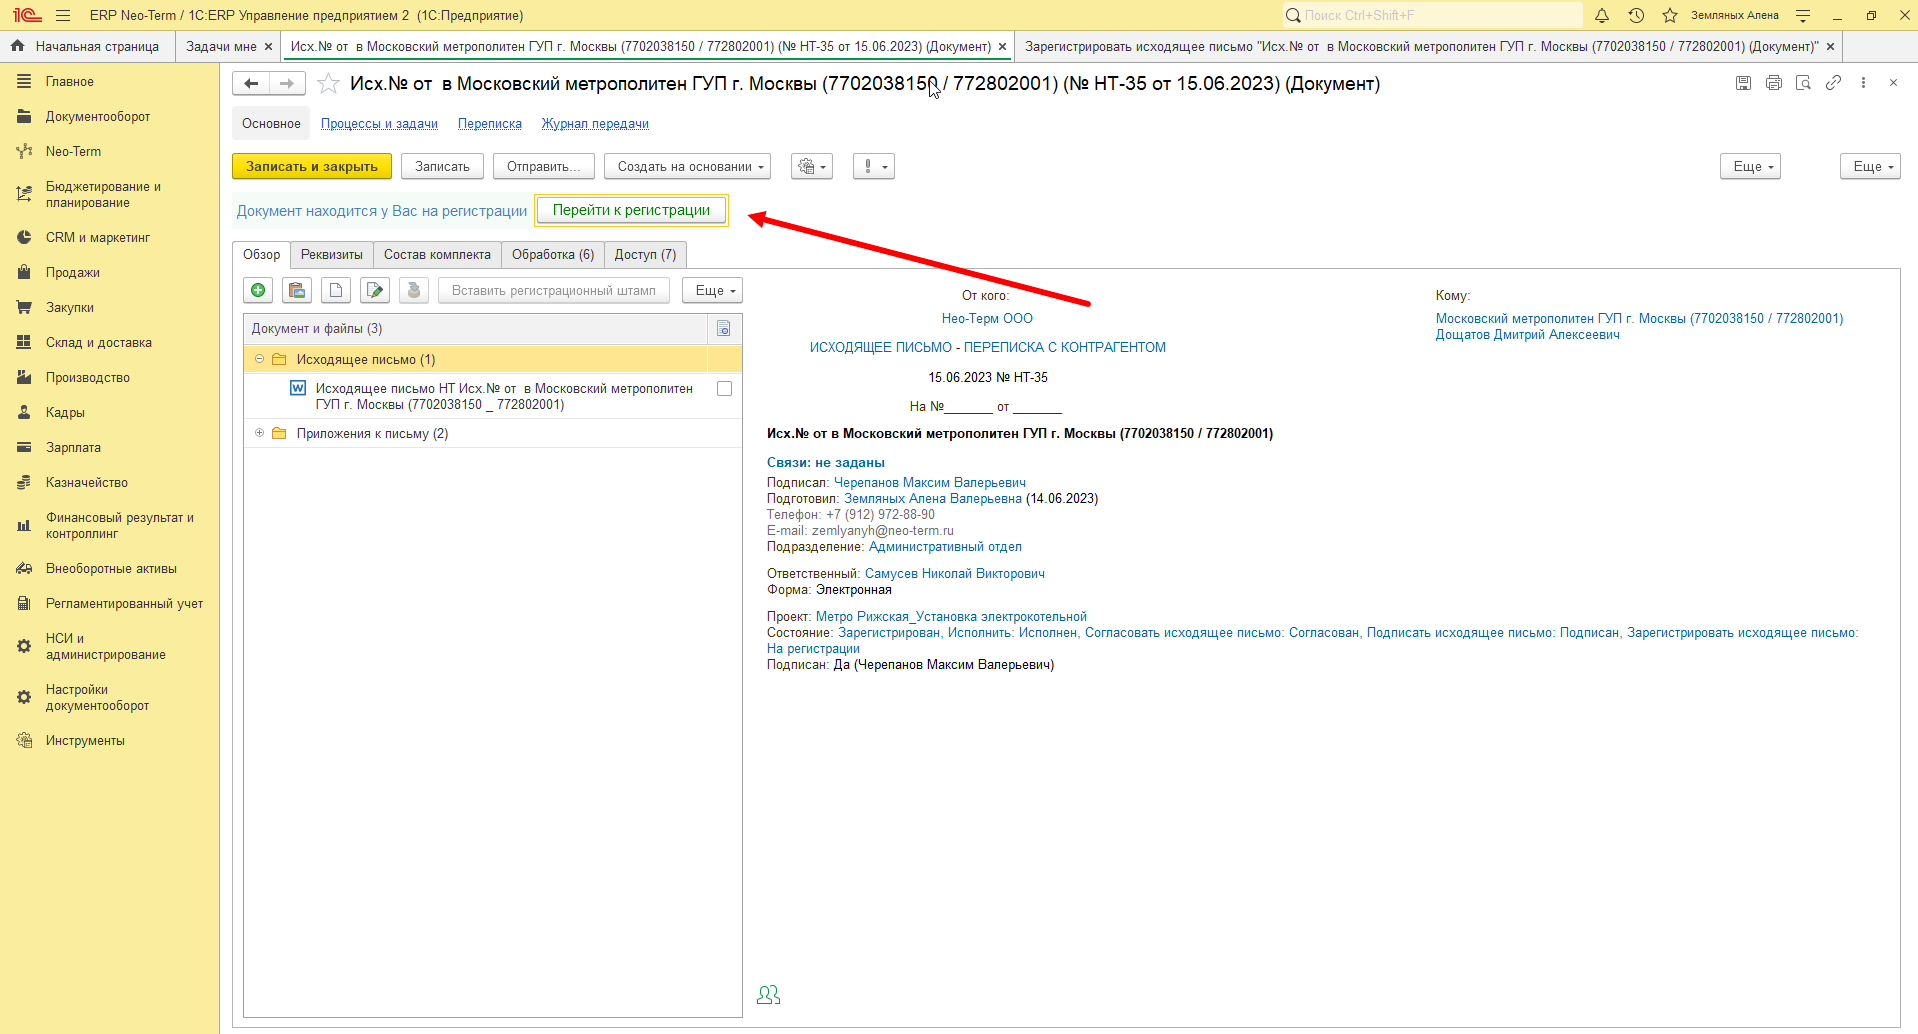This screenshot has width=1918, height=1034.
Task: Click the Отправить... button
Action: point(543,166)
